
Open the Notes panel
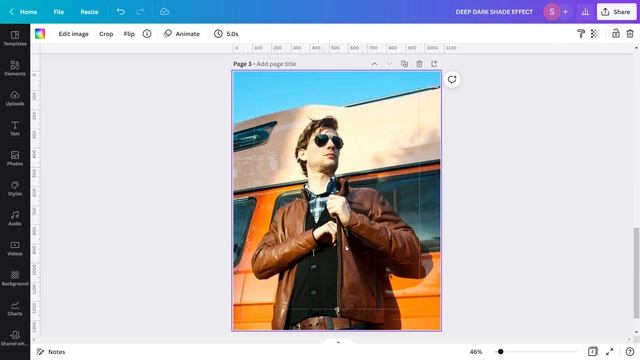point(51,352)
